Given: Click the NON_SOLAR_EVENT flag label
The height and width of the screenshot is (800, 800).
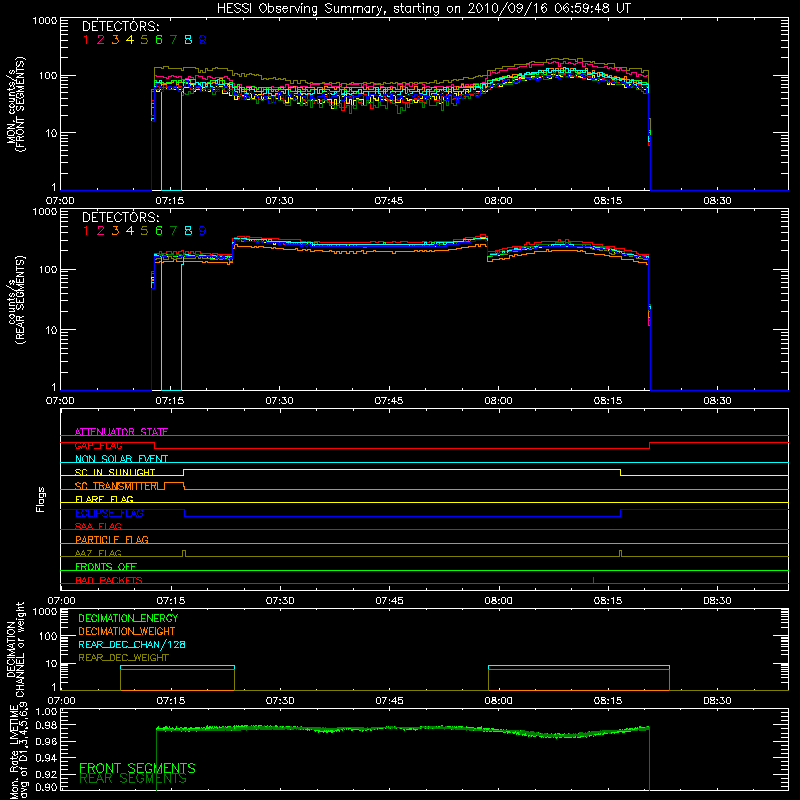Looking at the screenshot, I should coord(121,459).
